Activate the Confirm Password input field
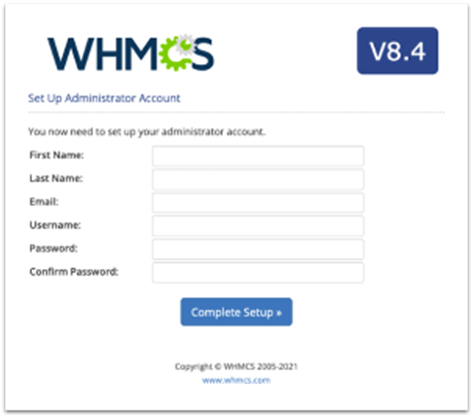The image size is (473, 417). point(258,273)
